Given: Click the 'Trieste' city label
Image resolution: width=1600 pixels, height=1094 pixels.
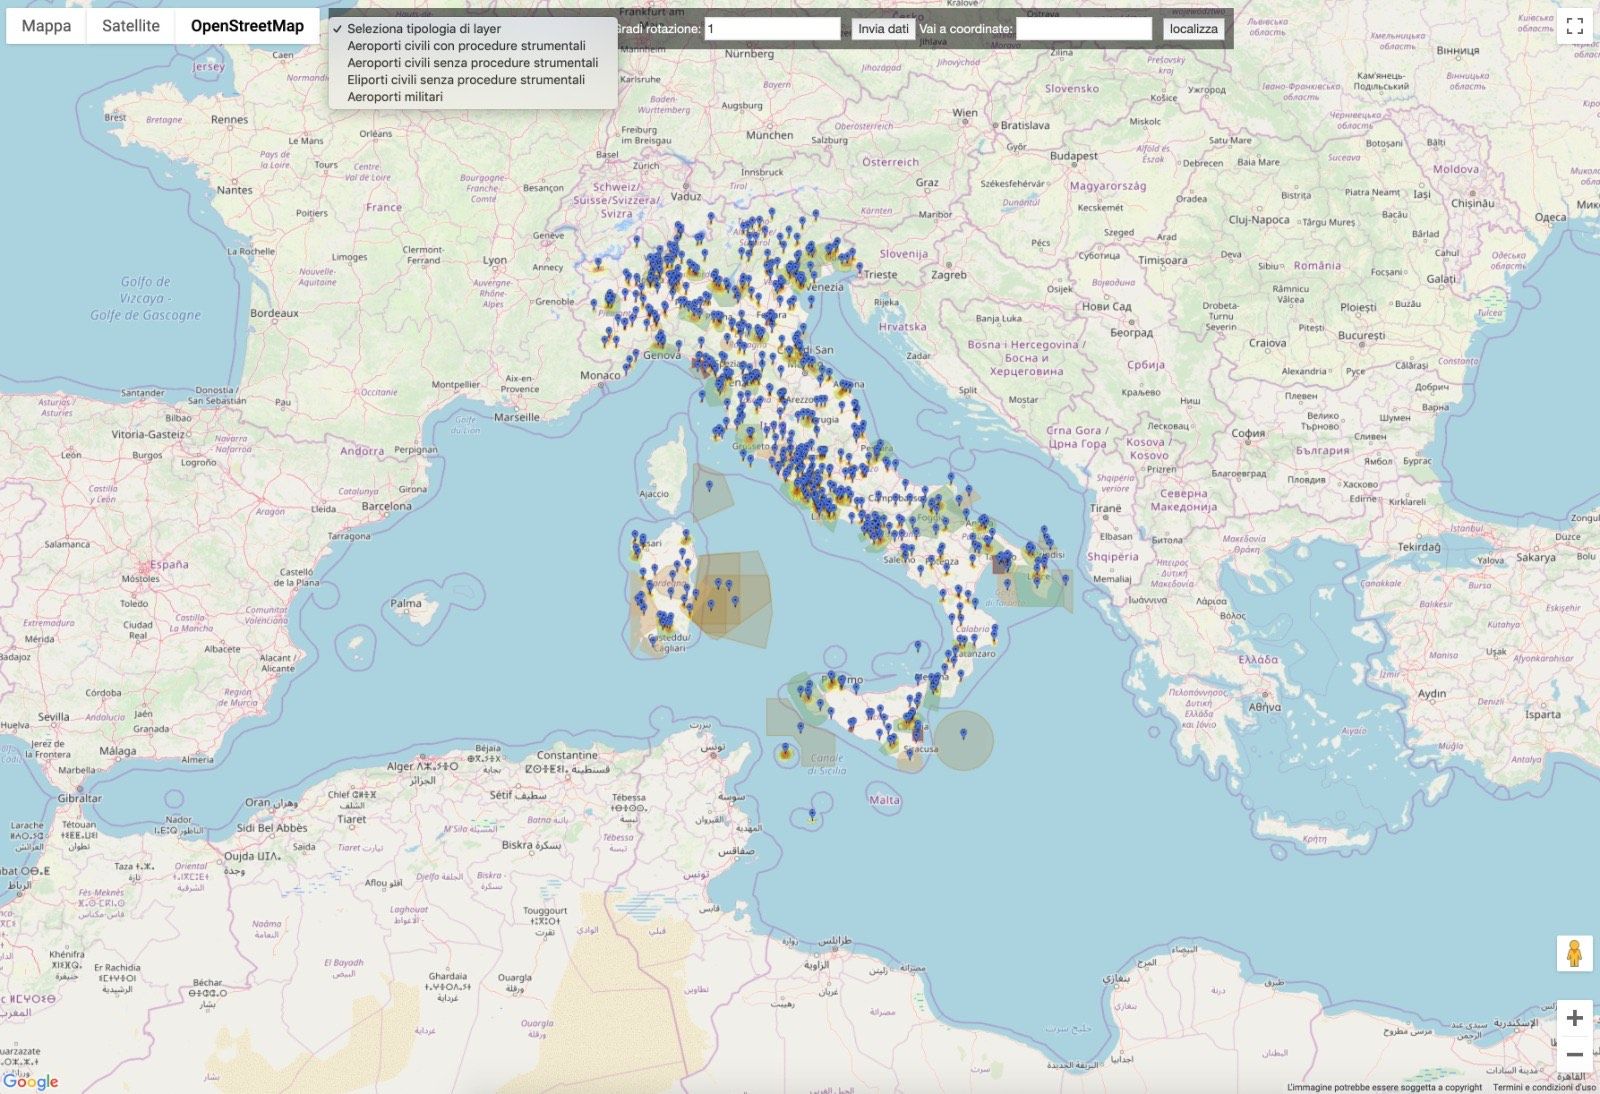Looking at the screenshot, I should point(881,274).
